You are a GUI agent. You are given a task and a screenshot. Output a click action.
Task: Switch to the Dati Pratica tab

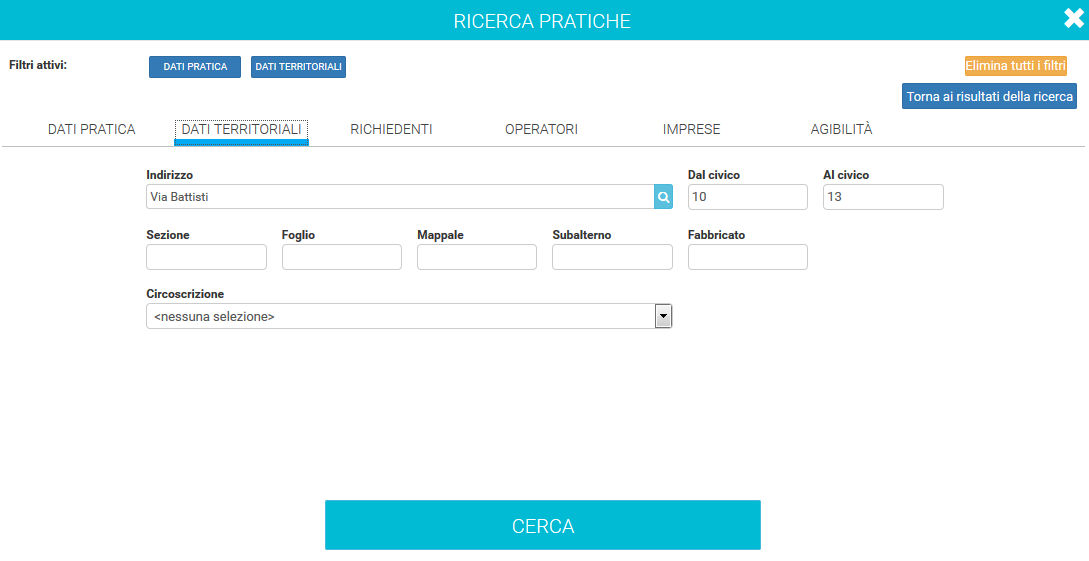(x=91, y=129)
